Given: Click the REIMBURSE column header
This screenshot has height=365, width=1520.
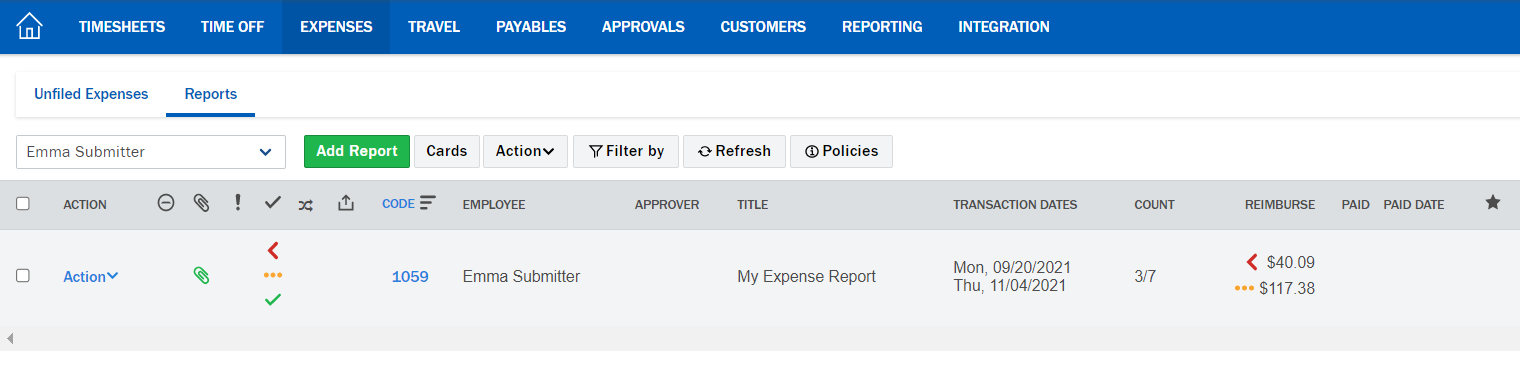Looking at the screenshot, I should [x=1280, y=205].
